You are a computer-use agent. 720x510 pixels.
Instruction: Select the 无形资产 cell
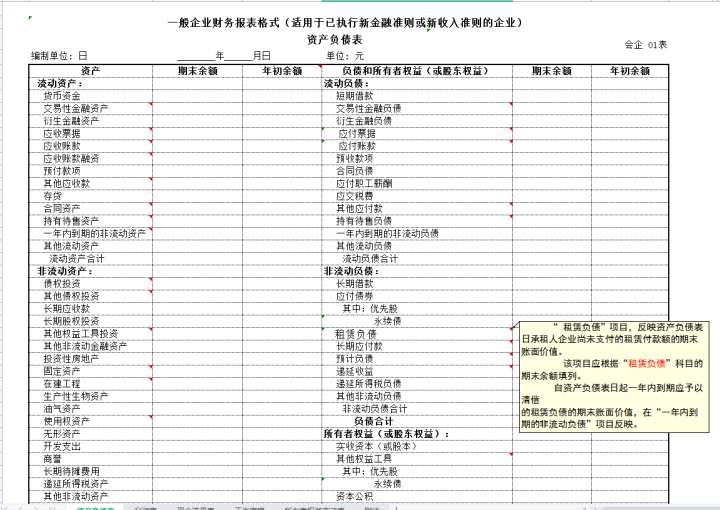coord(90,434)
